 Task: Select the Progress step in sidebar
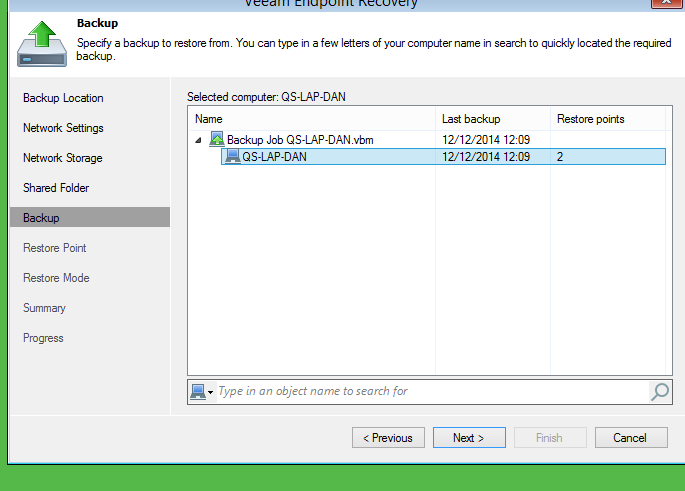(x=43, y=338)
